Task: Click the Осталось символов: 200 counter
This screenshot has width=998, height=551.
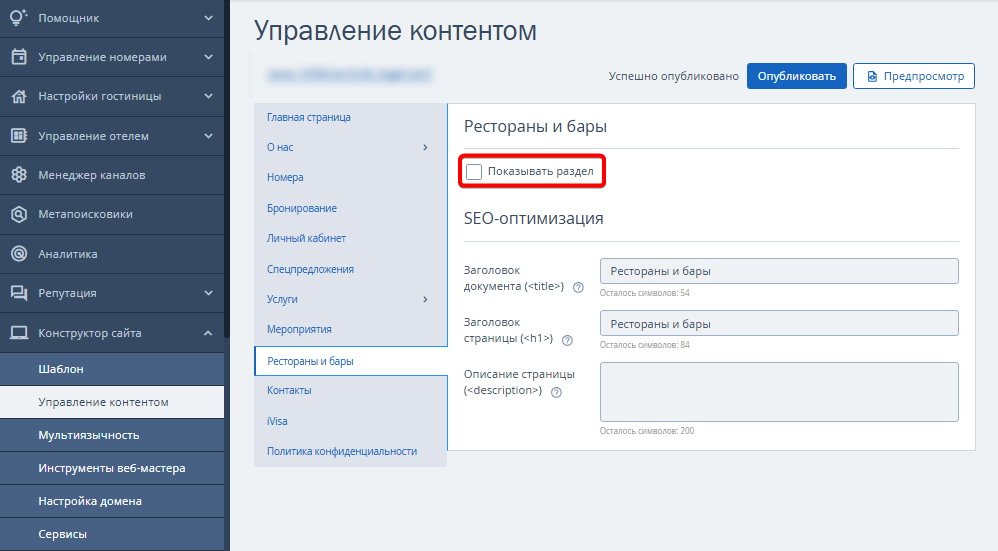Action: pos(647,431)
